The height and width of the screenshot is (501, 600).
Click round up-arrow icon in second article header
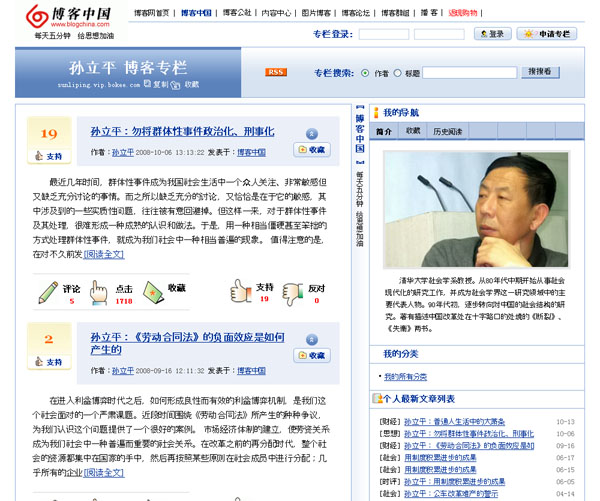pos(312,339)
